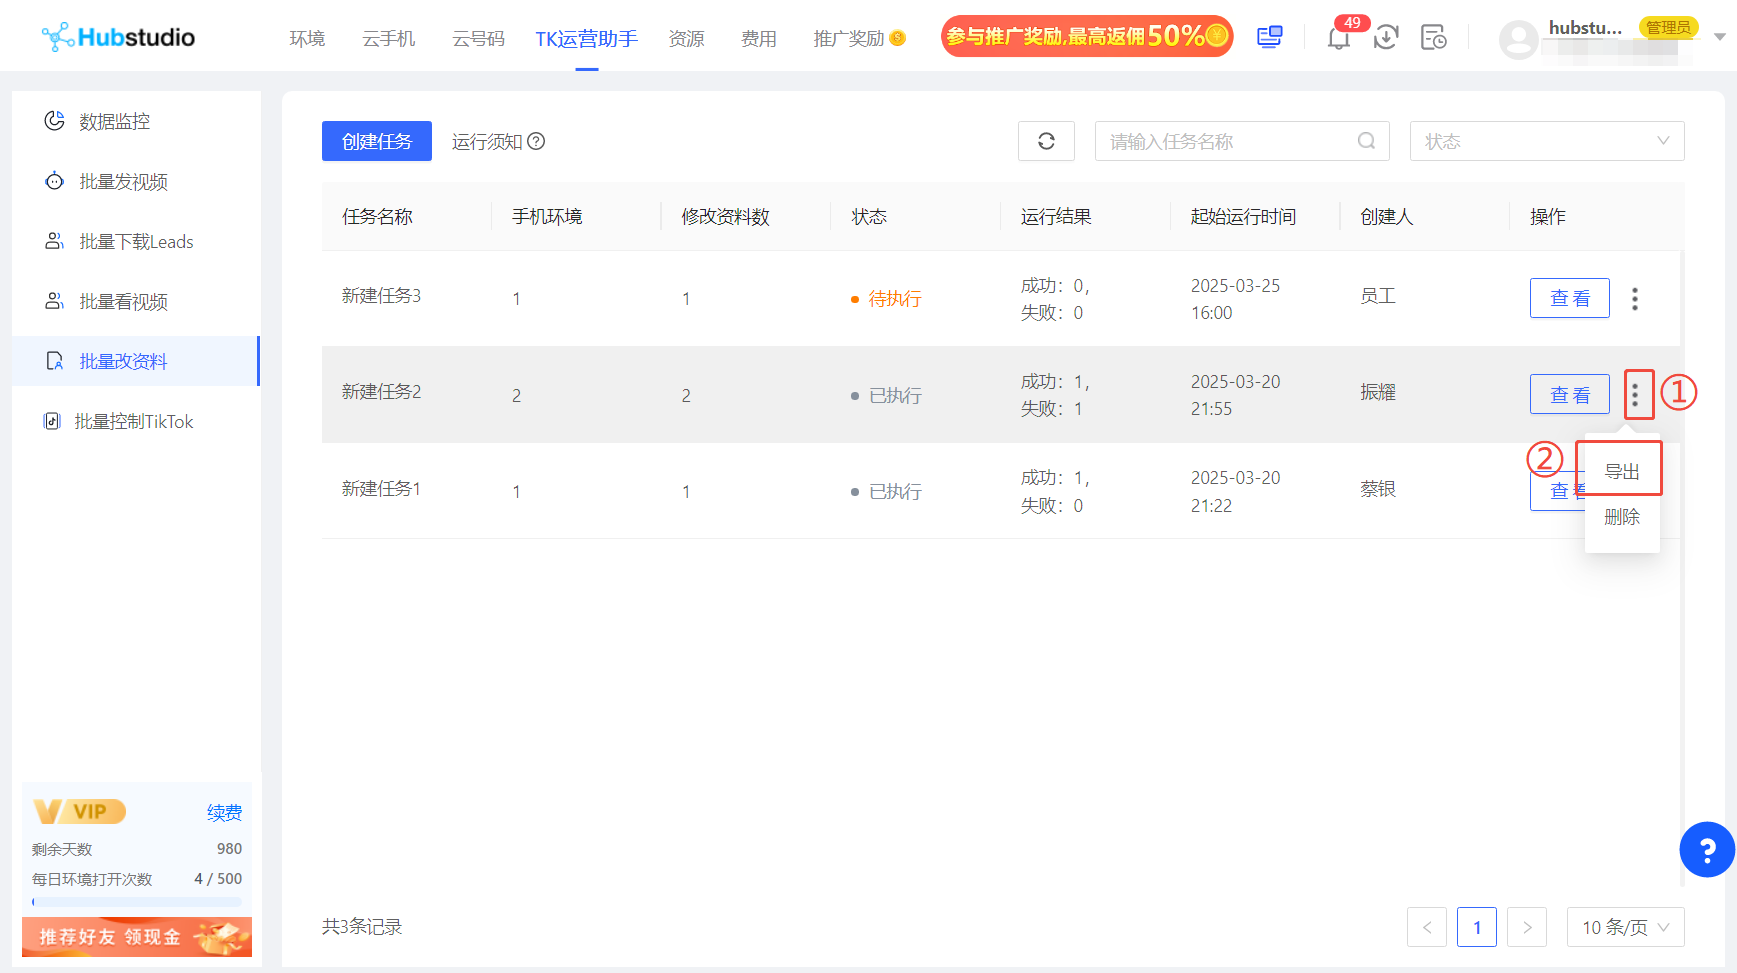Focus the 请输入任务名称 search field
This screenshot has height=973, width=1737.
pos(1242,141)
